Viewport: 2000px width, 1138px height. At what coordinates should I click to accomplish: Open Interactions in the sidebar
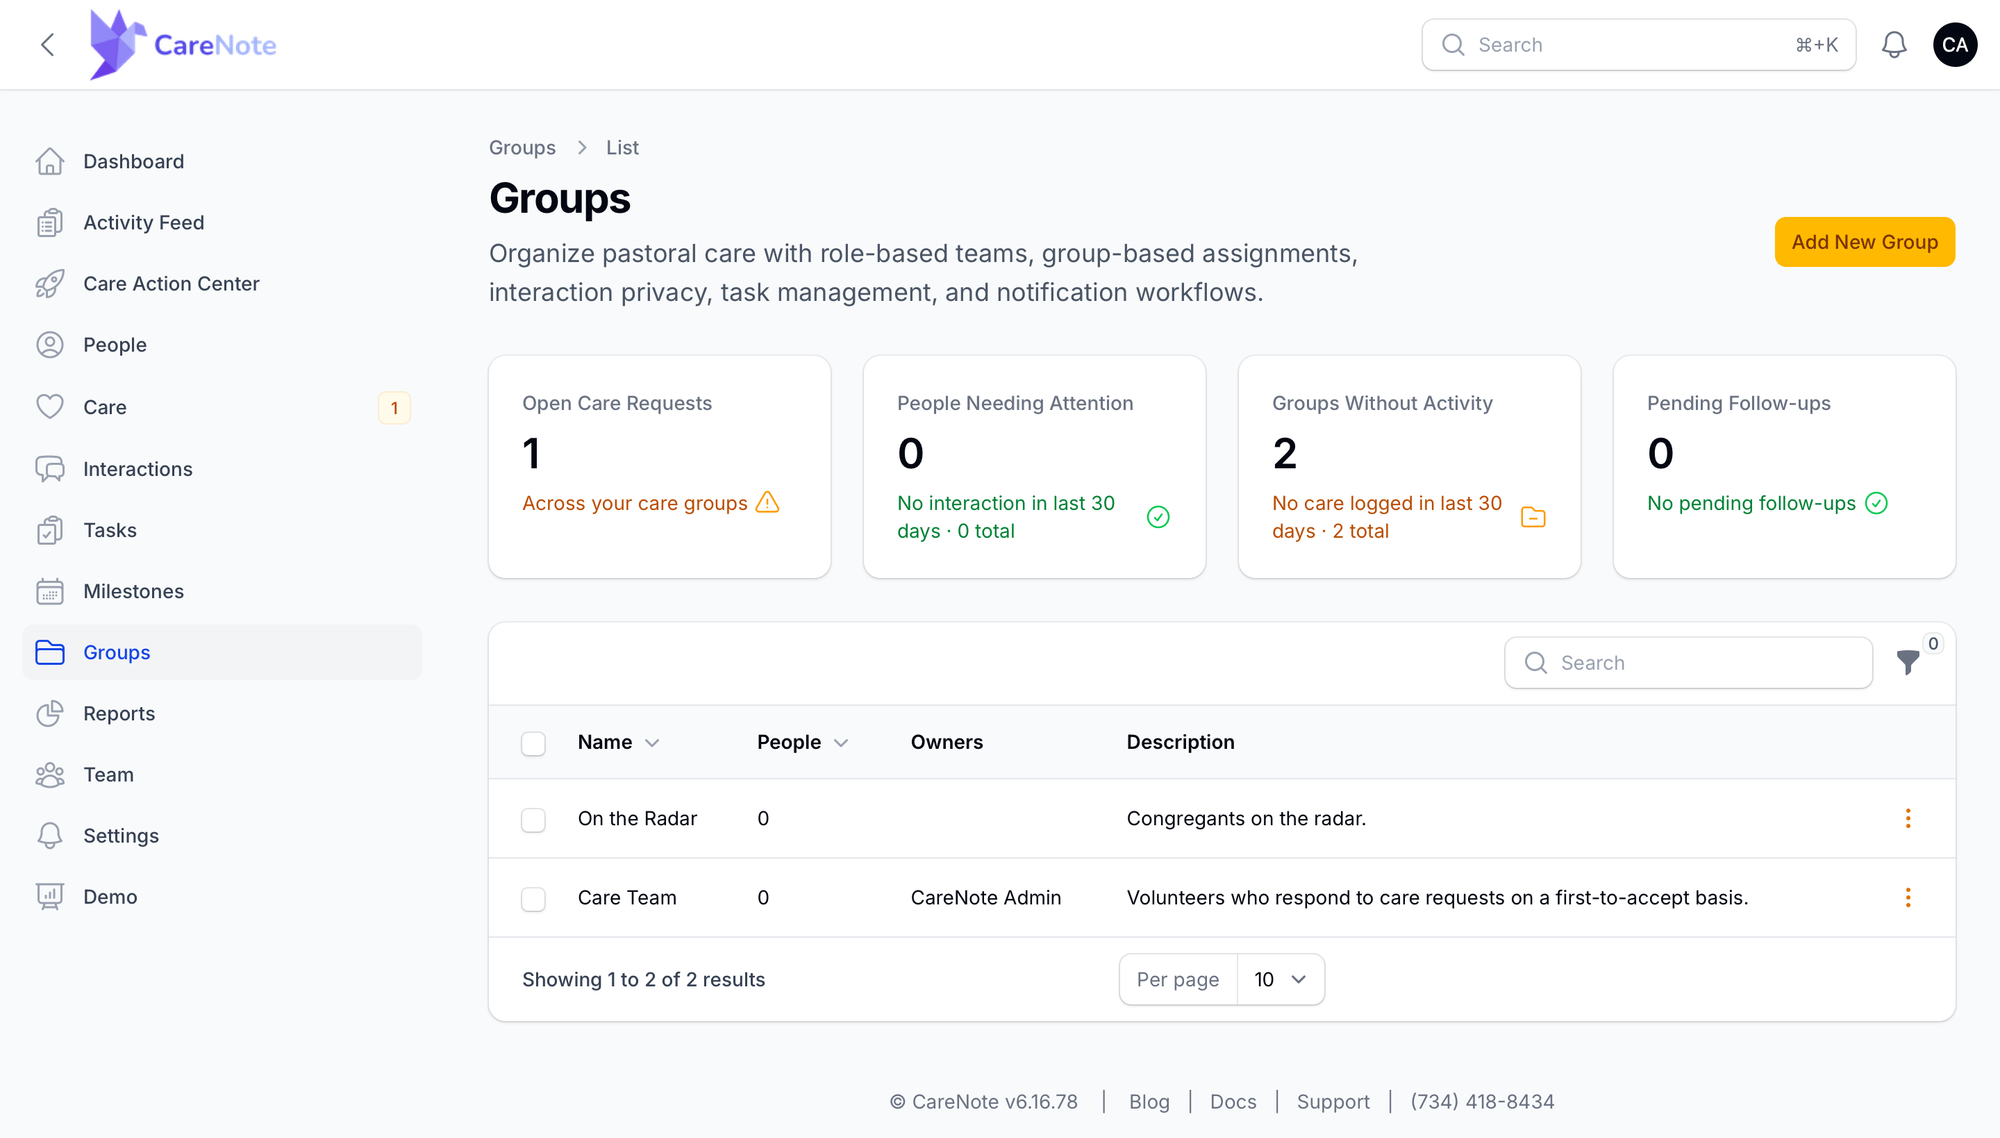pyautogui.click(x=222, y=469)
